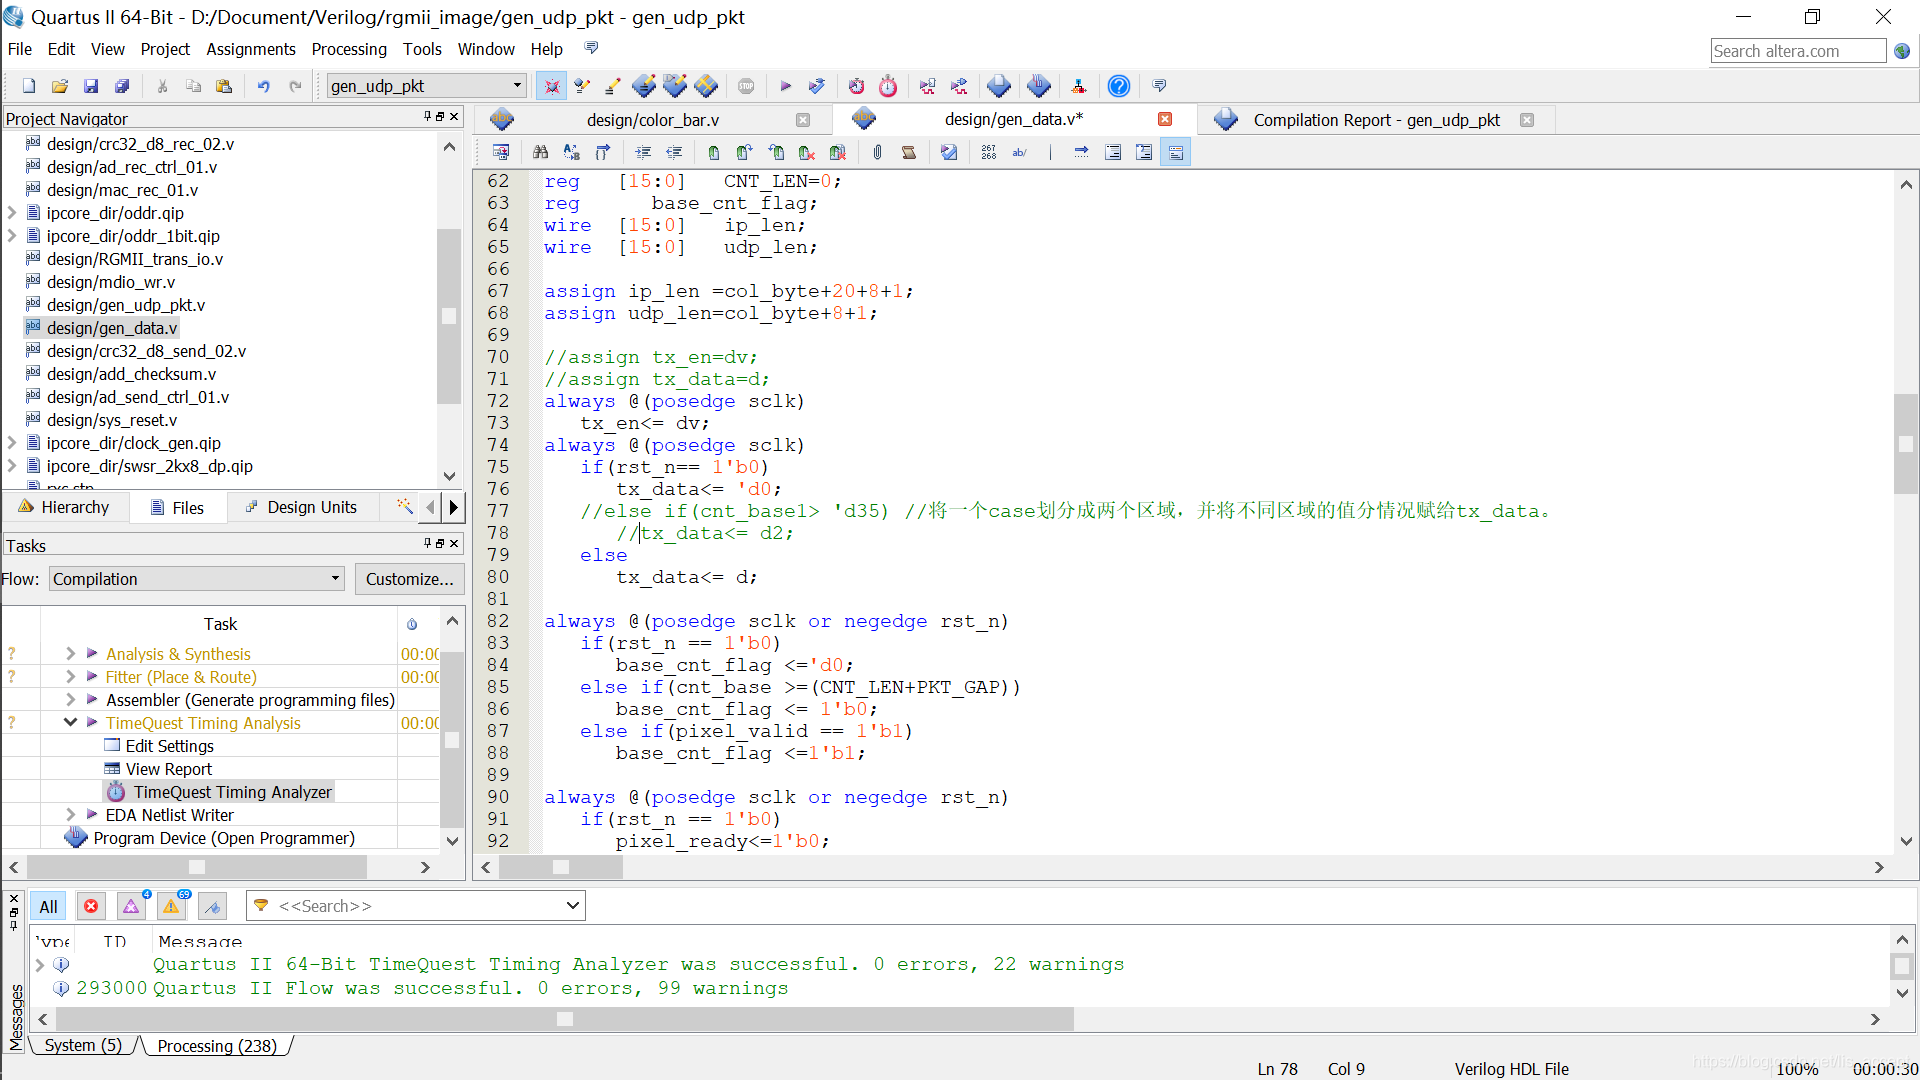Click the code editor horizontal scrollbar thumb
The width and height of the screenshot is (1920, 1080).
(x=561, y=867)
